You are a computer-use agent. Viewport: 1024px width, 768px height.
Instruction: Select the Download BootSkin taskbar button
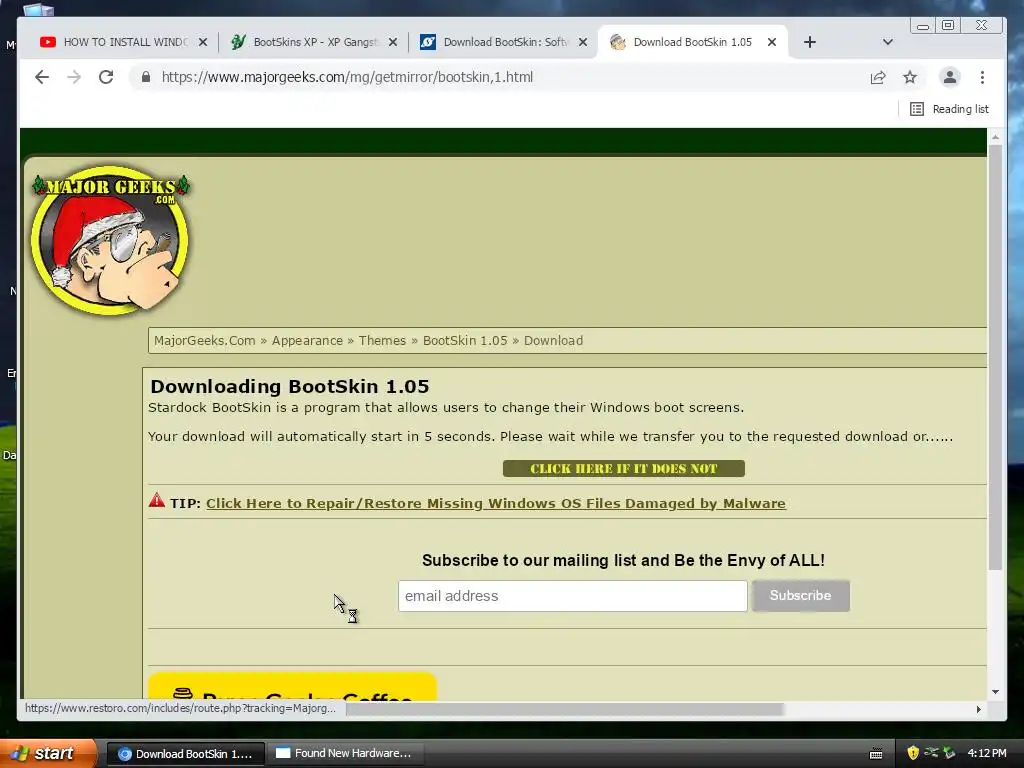[185, 754]
